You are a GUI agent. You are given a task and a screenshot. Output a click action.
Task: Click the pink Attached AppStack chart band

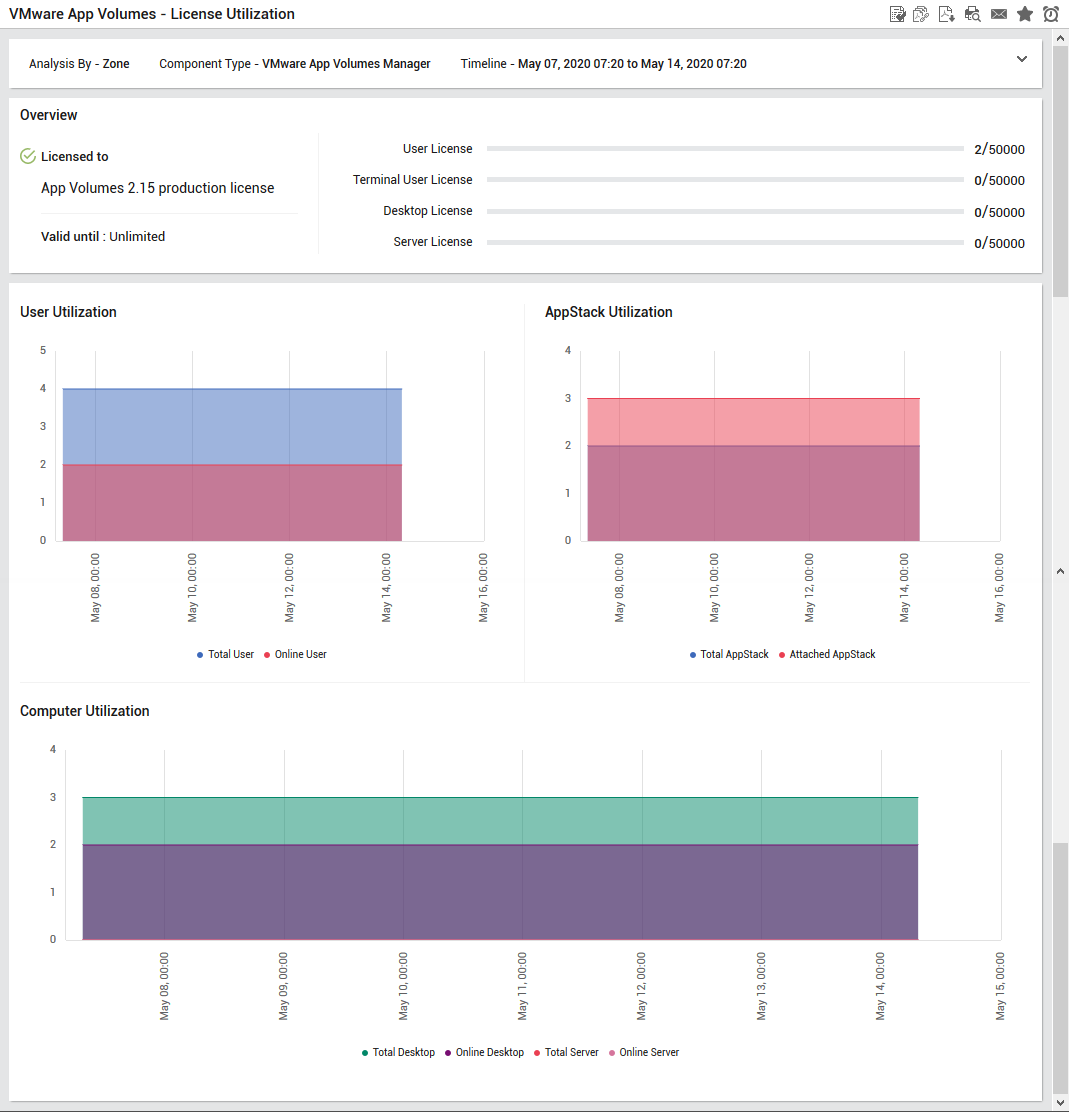(753, 422)
